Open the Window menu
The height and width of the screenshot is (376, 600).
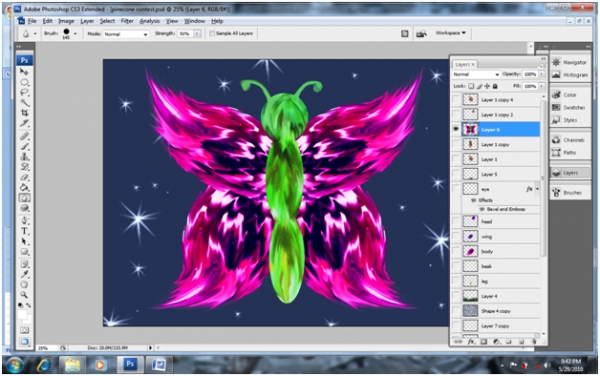pos(194,21)
